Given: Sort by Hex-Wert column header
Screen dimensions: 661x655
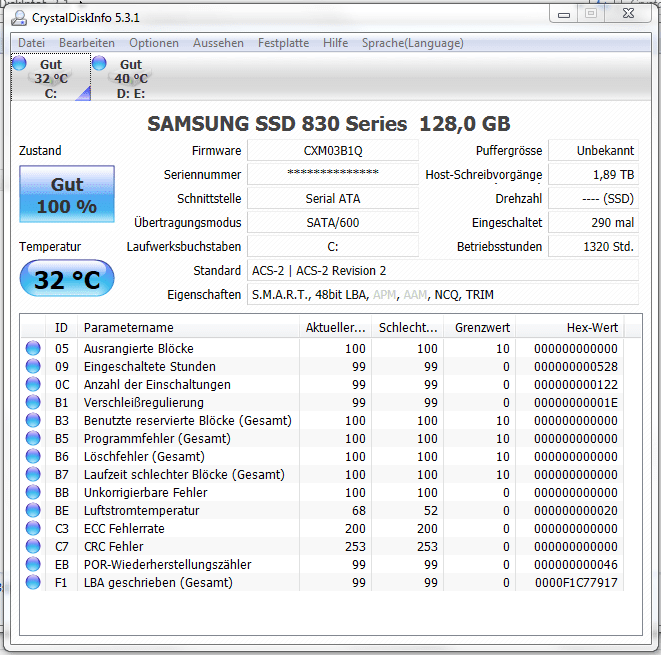Looking at the screenshot, I should (570, 328).
